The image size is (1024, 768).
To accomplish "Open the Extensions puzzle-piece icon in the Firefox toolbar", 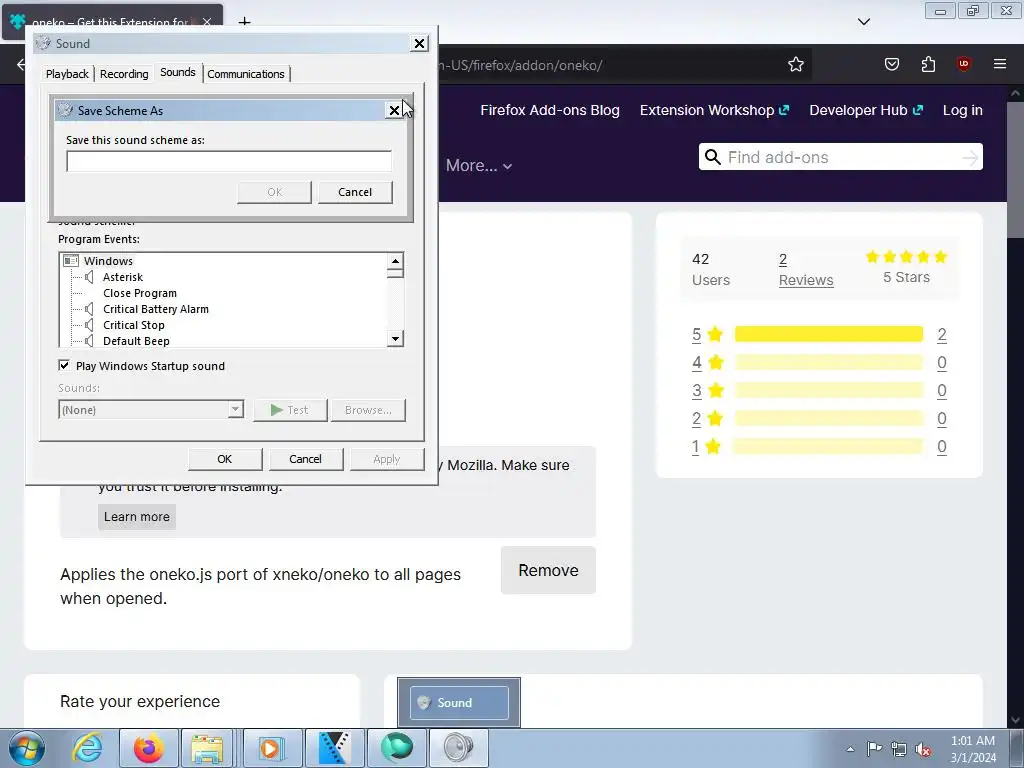I will (x=928, y=64).
